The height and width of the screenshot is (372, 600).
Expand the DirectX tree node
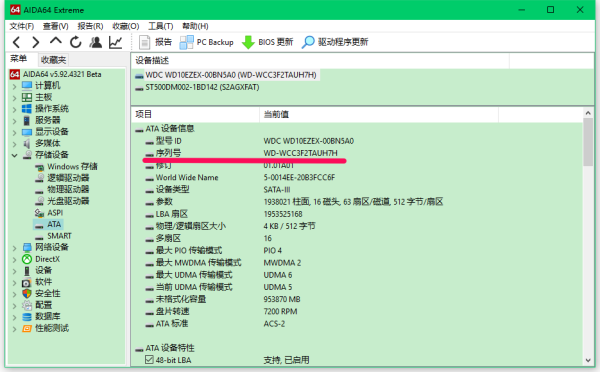pos(15,259)
